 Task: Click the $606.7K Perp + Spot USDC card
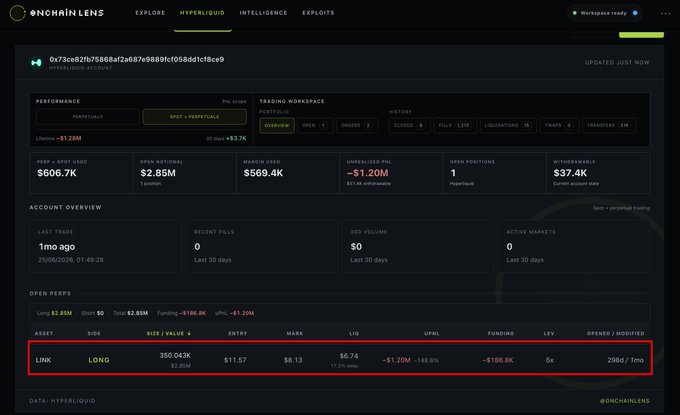81,173
